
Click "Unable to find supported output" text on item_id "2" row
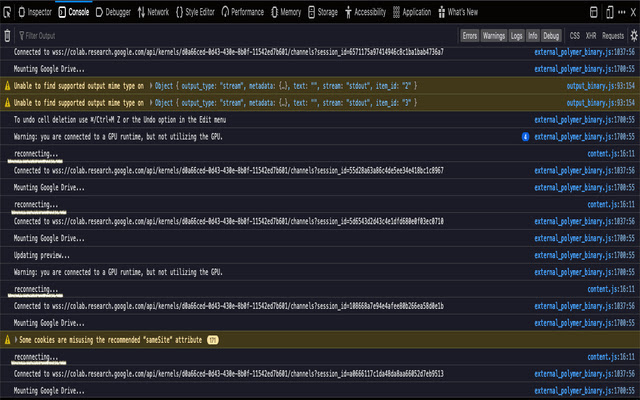click(79, 86)
